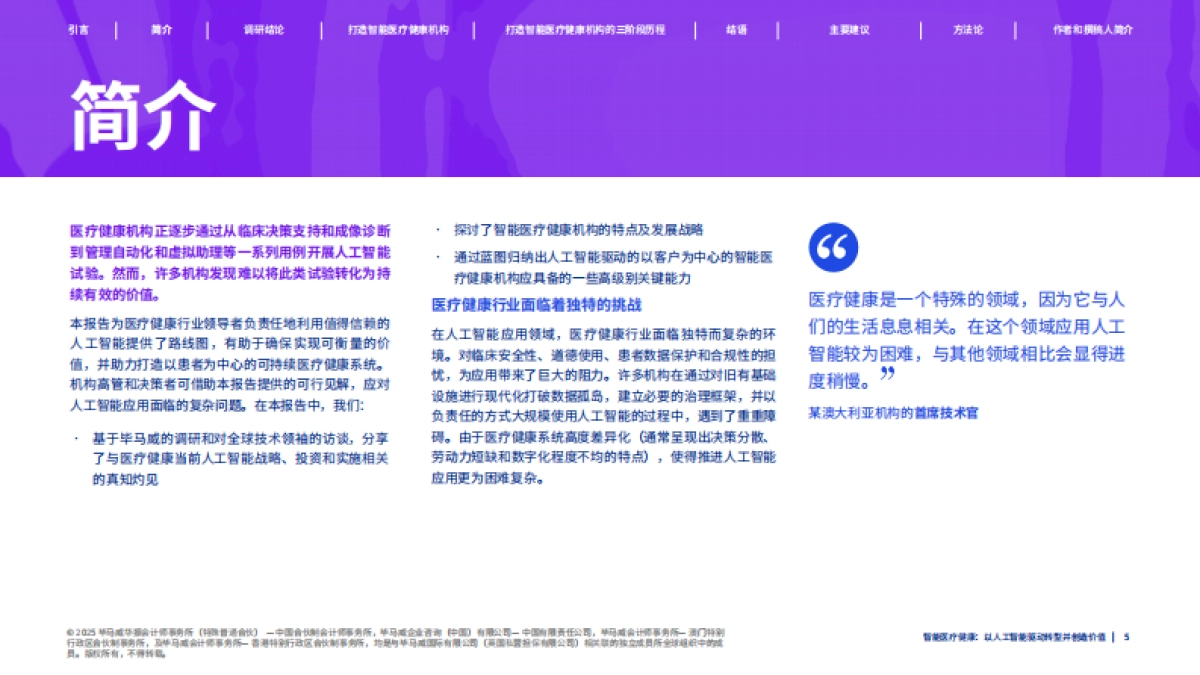This screenshot has height=675, width=1200.
Task: Jump to the 结语 section
Action: tap(737, 31)
